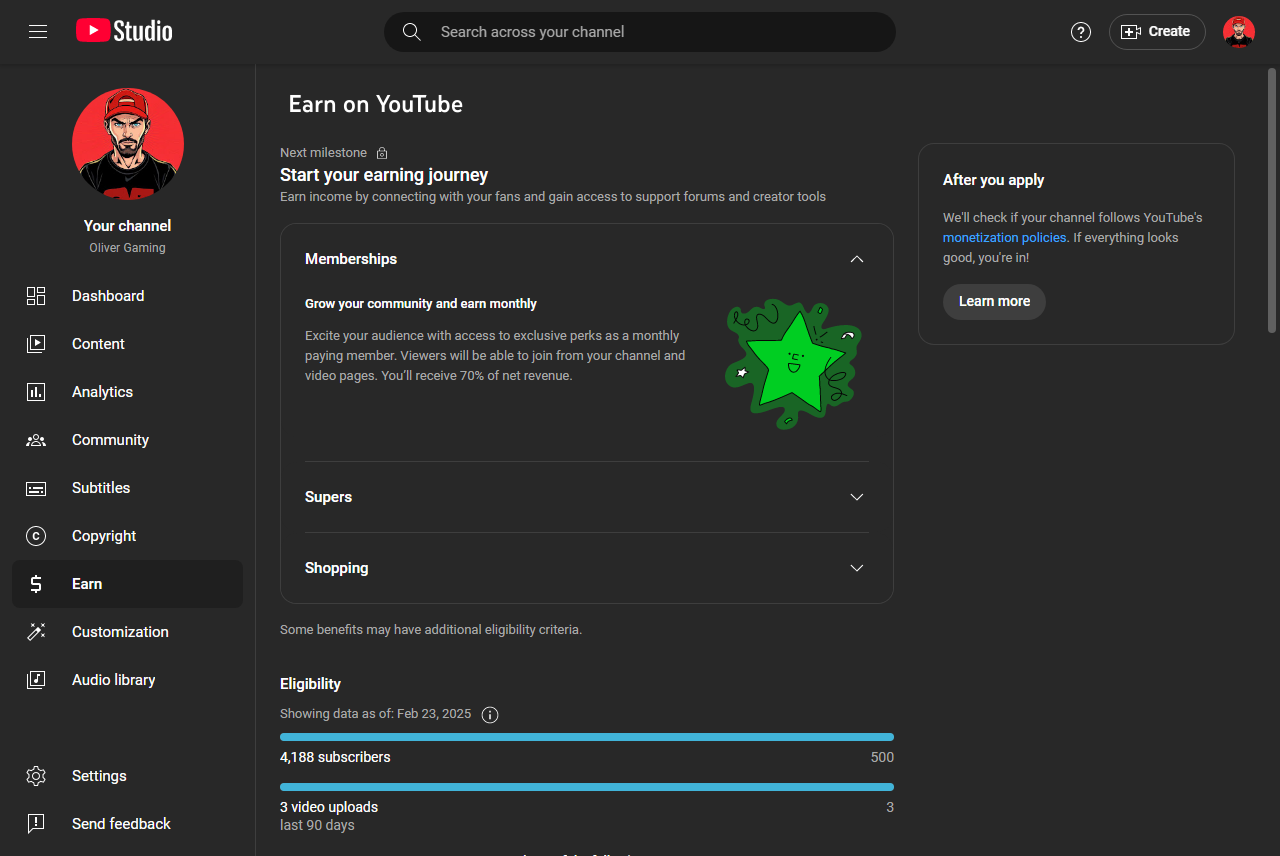Click the search magnifier icon
The height and width of the screenshot is (856, 1280).
412,32
